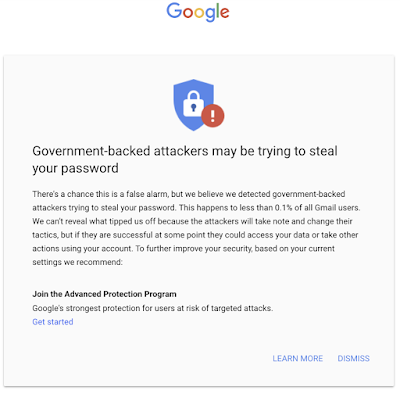Select the 'Government-backed attackers' headline text
The image size is (400, 394).
click(x=185, y=151)
